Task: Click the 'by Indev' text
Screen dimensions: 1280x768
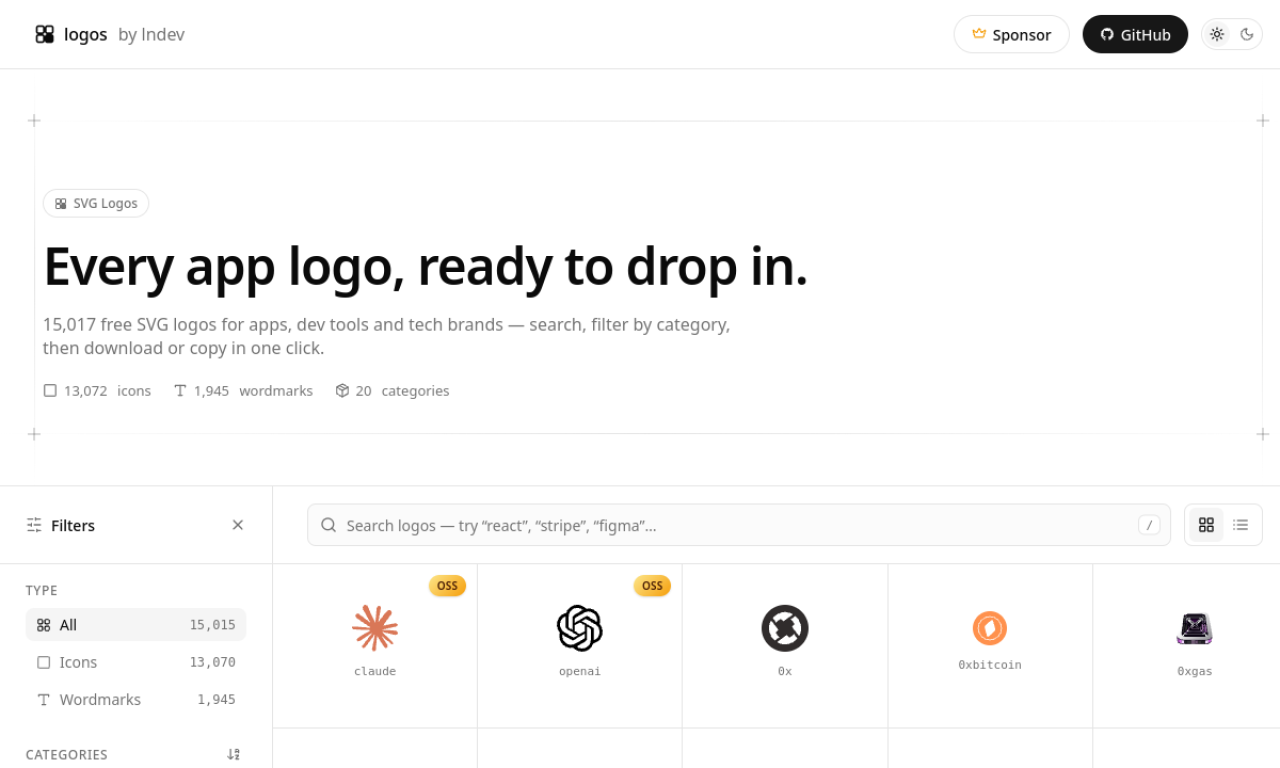Action: click(151, 35)
